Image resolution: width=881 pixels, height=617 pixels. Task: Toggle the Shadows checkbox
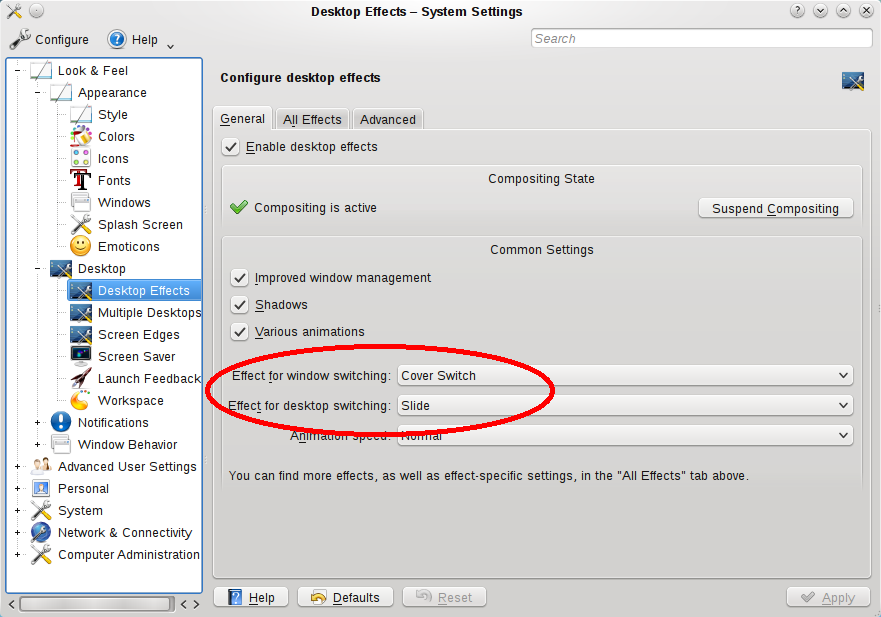click(x=239, y=305)
